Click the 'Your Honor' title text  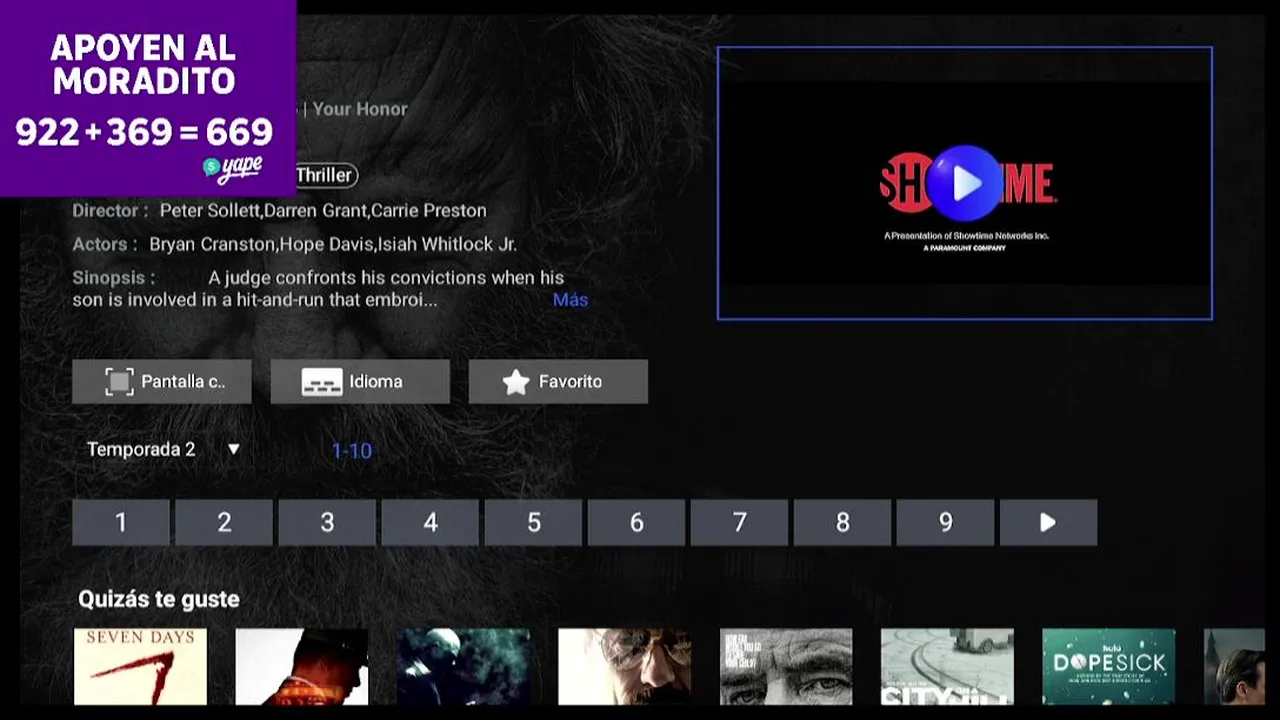(x=360, y=109)
